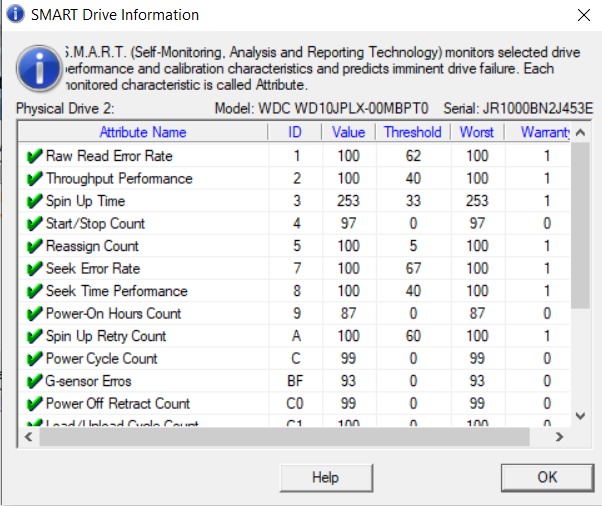Close the SMART Drive Information window
Screen dimensions: 602x506
click(583, 15)
